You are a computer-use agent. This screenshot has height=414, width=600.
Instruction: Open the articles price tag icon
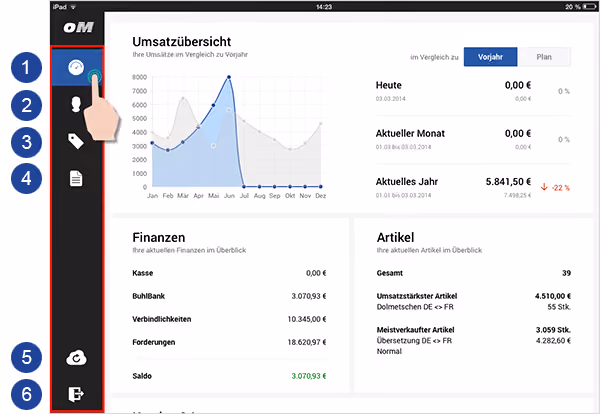click(76, 141)
